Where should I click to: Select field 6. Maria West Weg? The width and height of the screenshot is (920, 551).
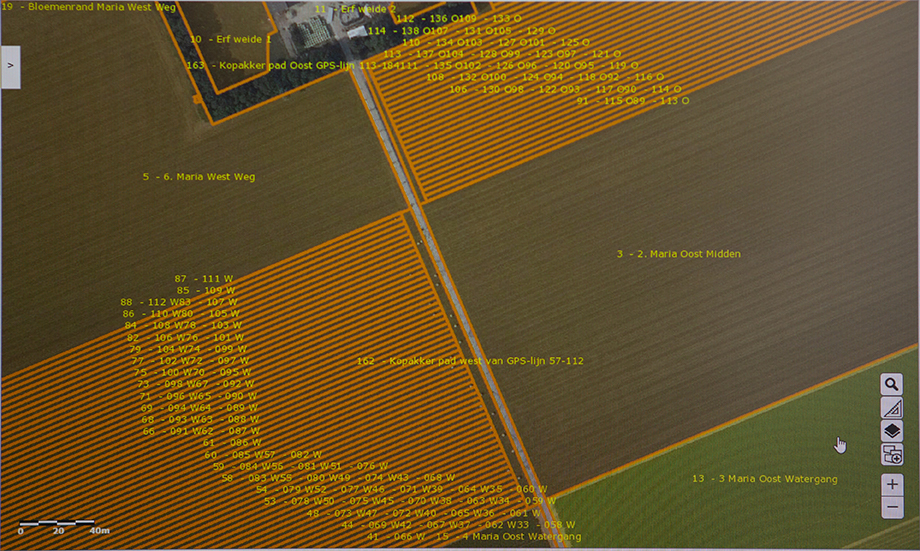[198, 177]
